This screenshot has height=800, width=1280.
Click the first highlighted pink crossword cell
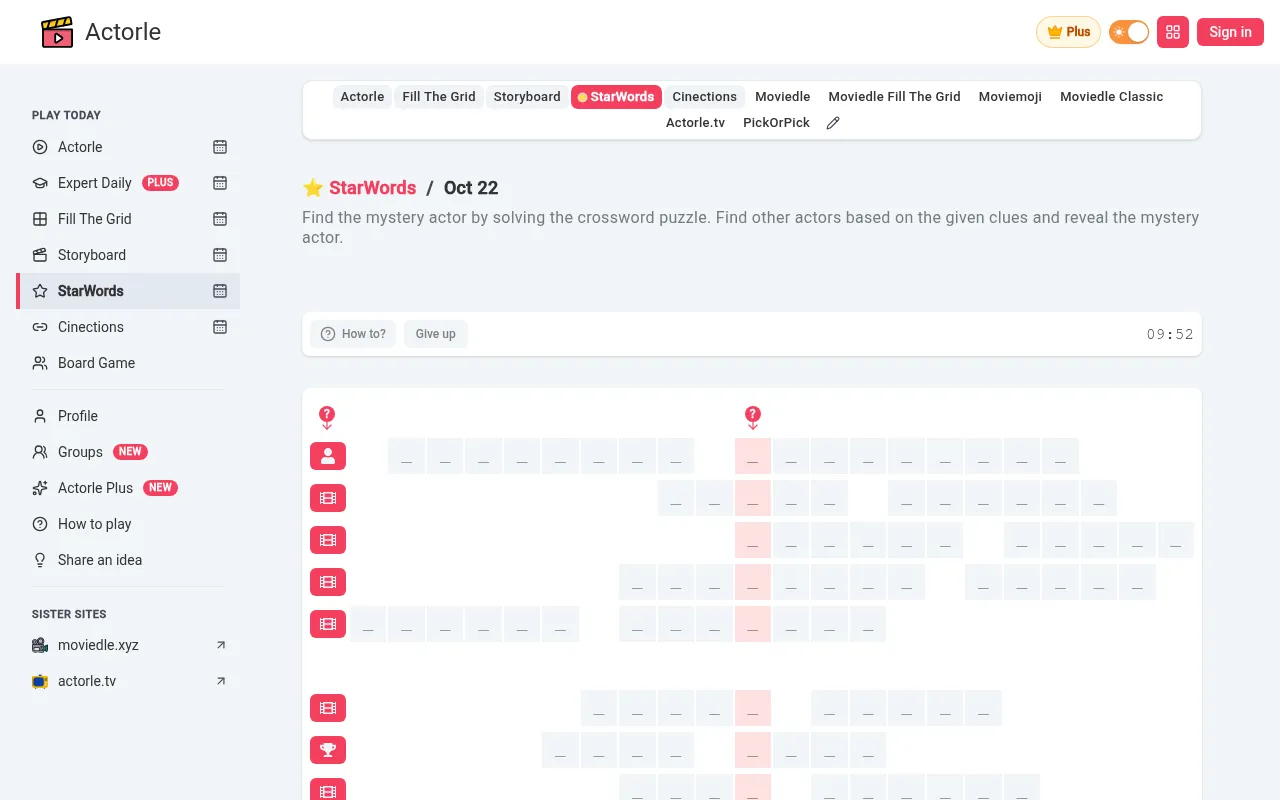point(753,456)
